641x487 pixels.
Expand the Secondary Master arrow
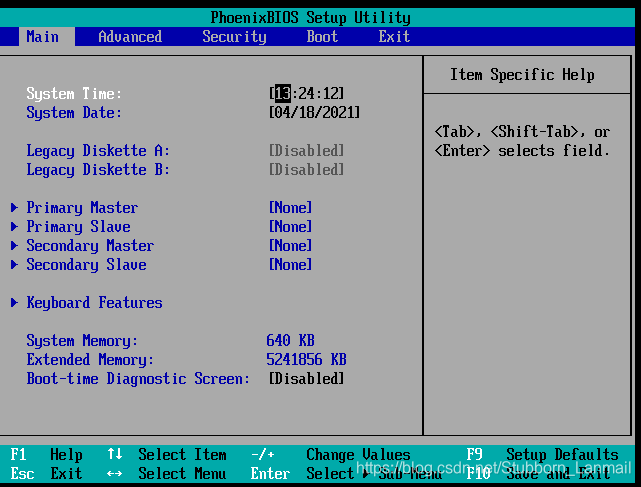click(x=14, y=246)
